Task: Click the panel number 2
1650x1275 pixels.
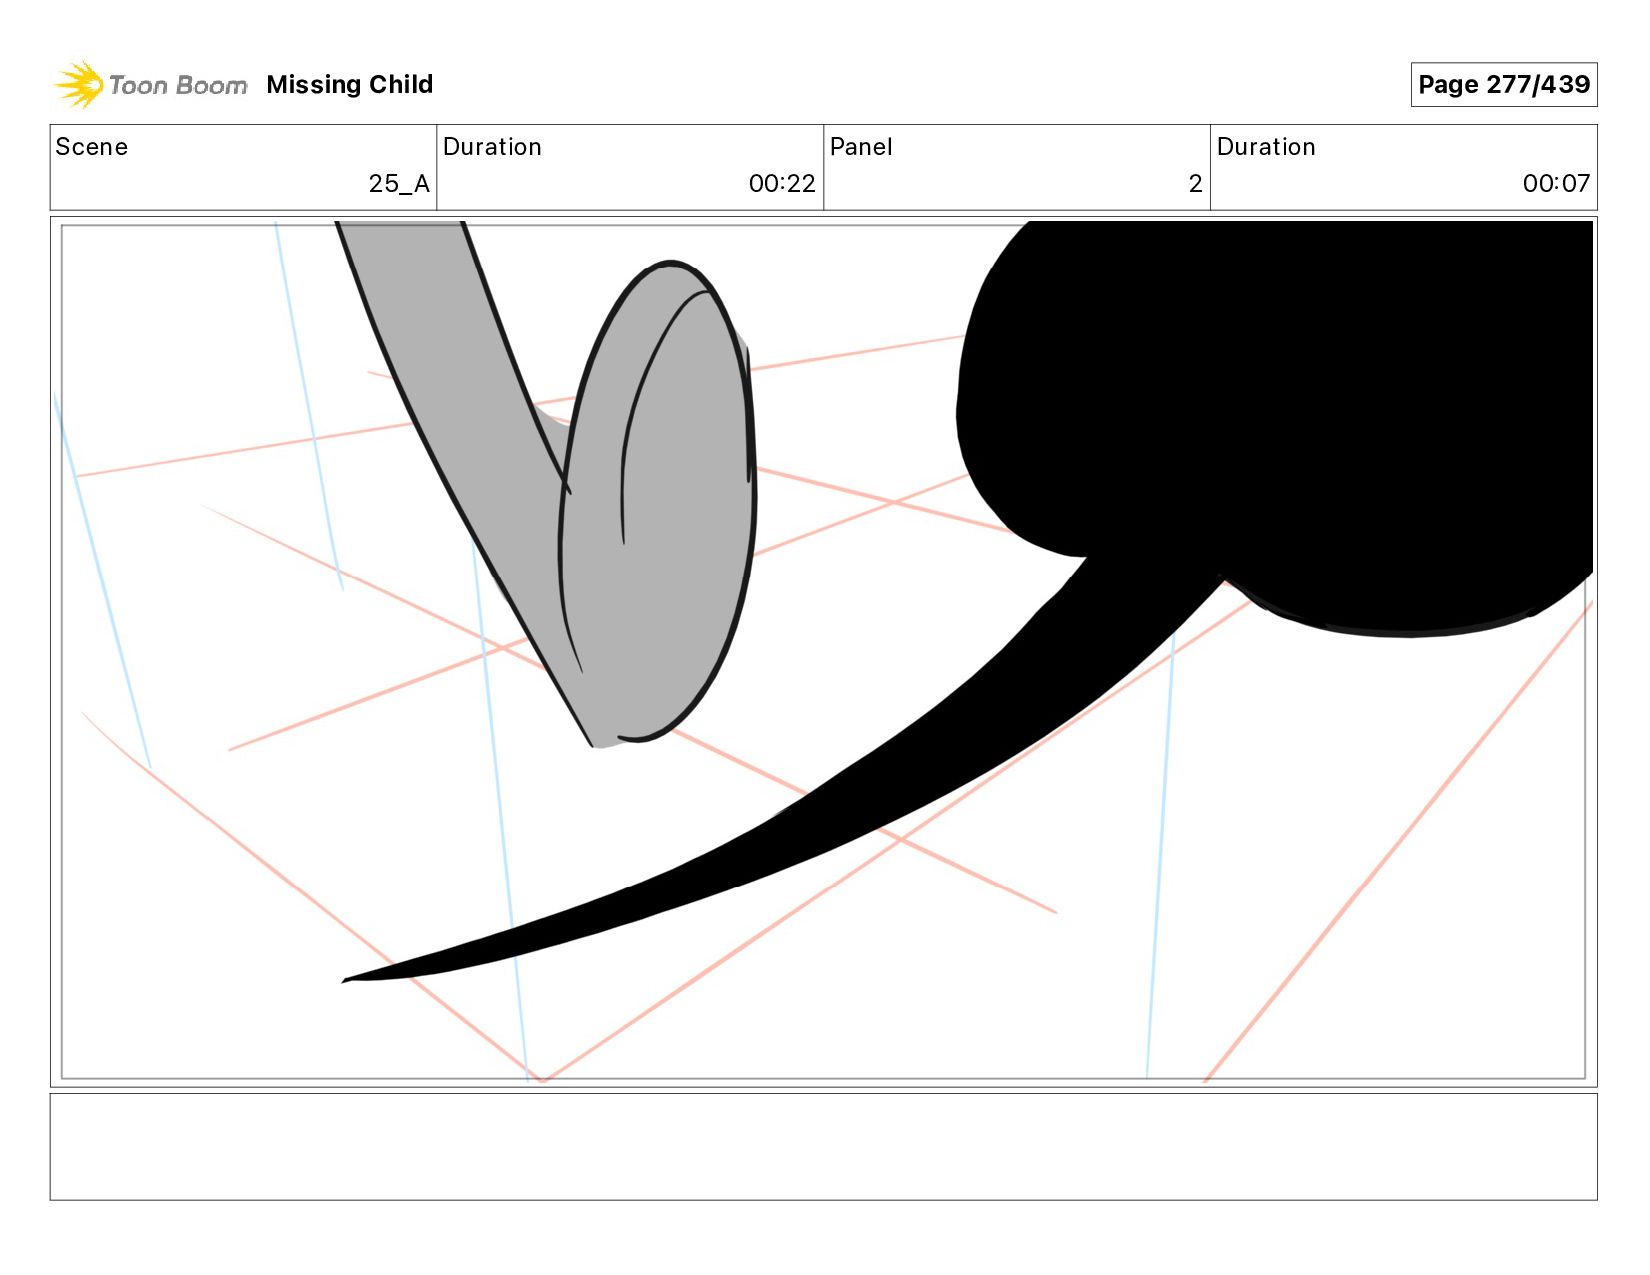Action: point(1195,184)
